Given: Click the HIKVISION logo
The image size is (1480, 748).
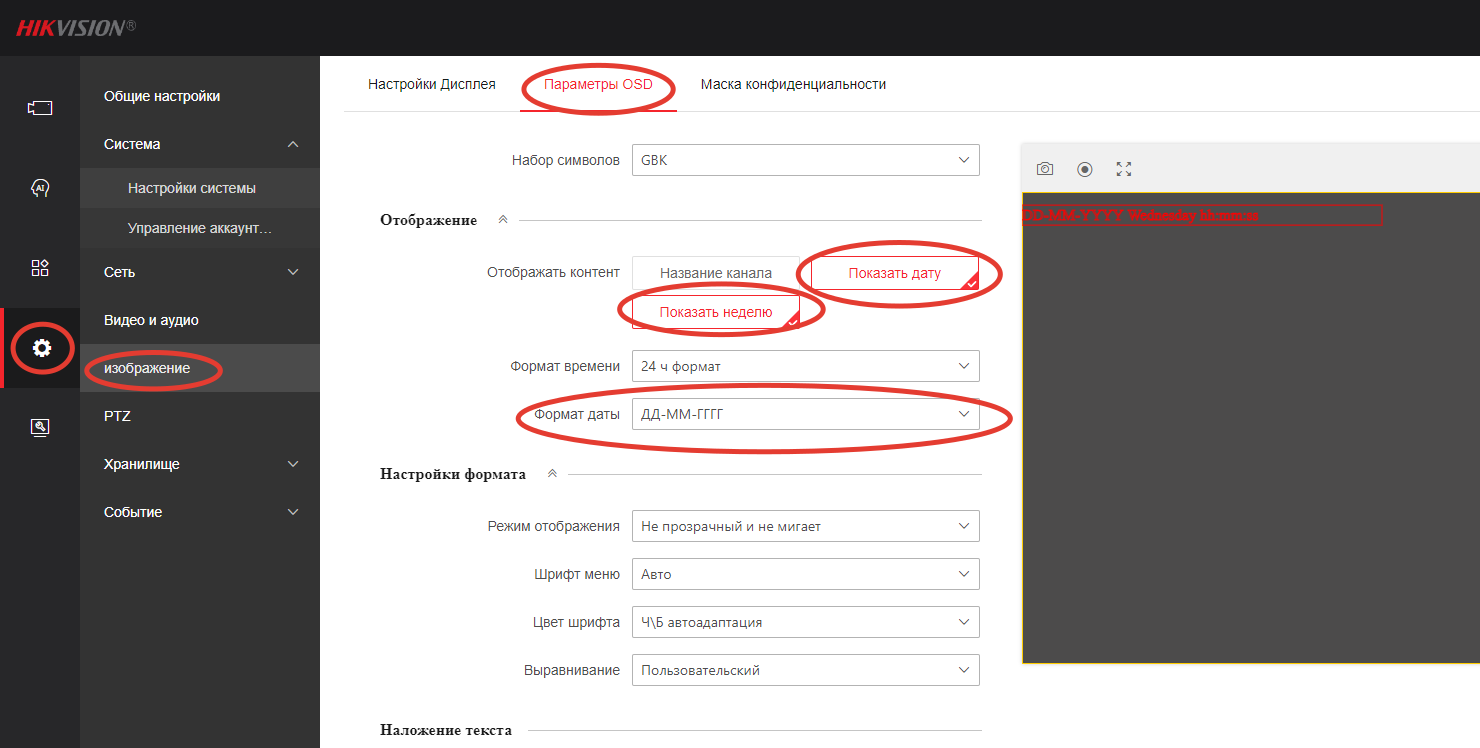Looking at the screenshot, I should coord(76,27).
